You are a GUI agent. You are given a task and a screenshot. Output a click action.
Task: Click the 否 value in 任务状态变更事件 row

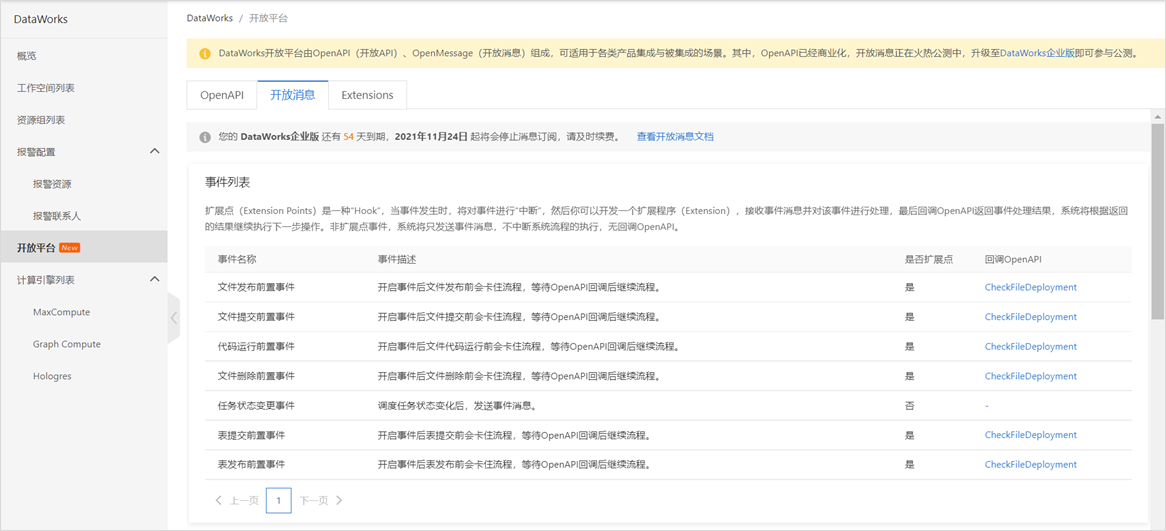(909, 405)
